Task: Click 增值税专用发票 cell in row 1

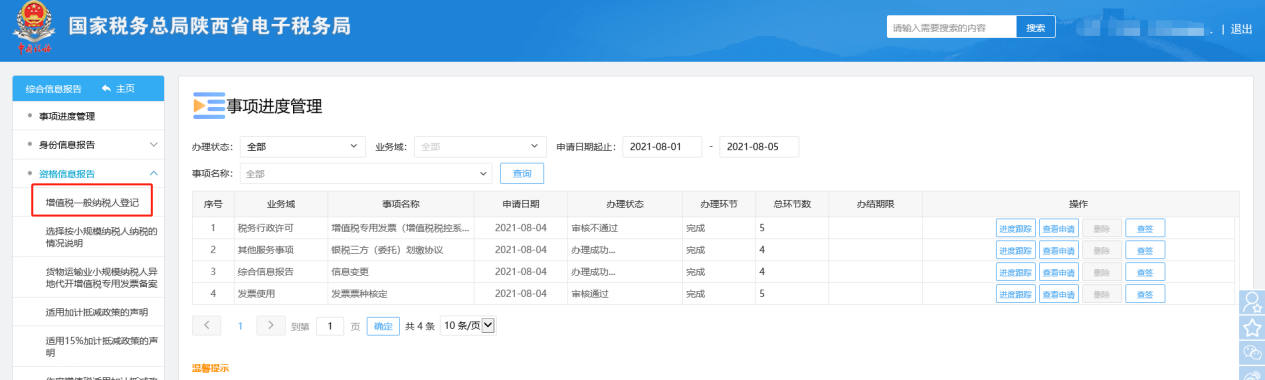Action: click(x=401, y=228)
